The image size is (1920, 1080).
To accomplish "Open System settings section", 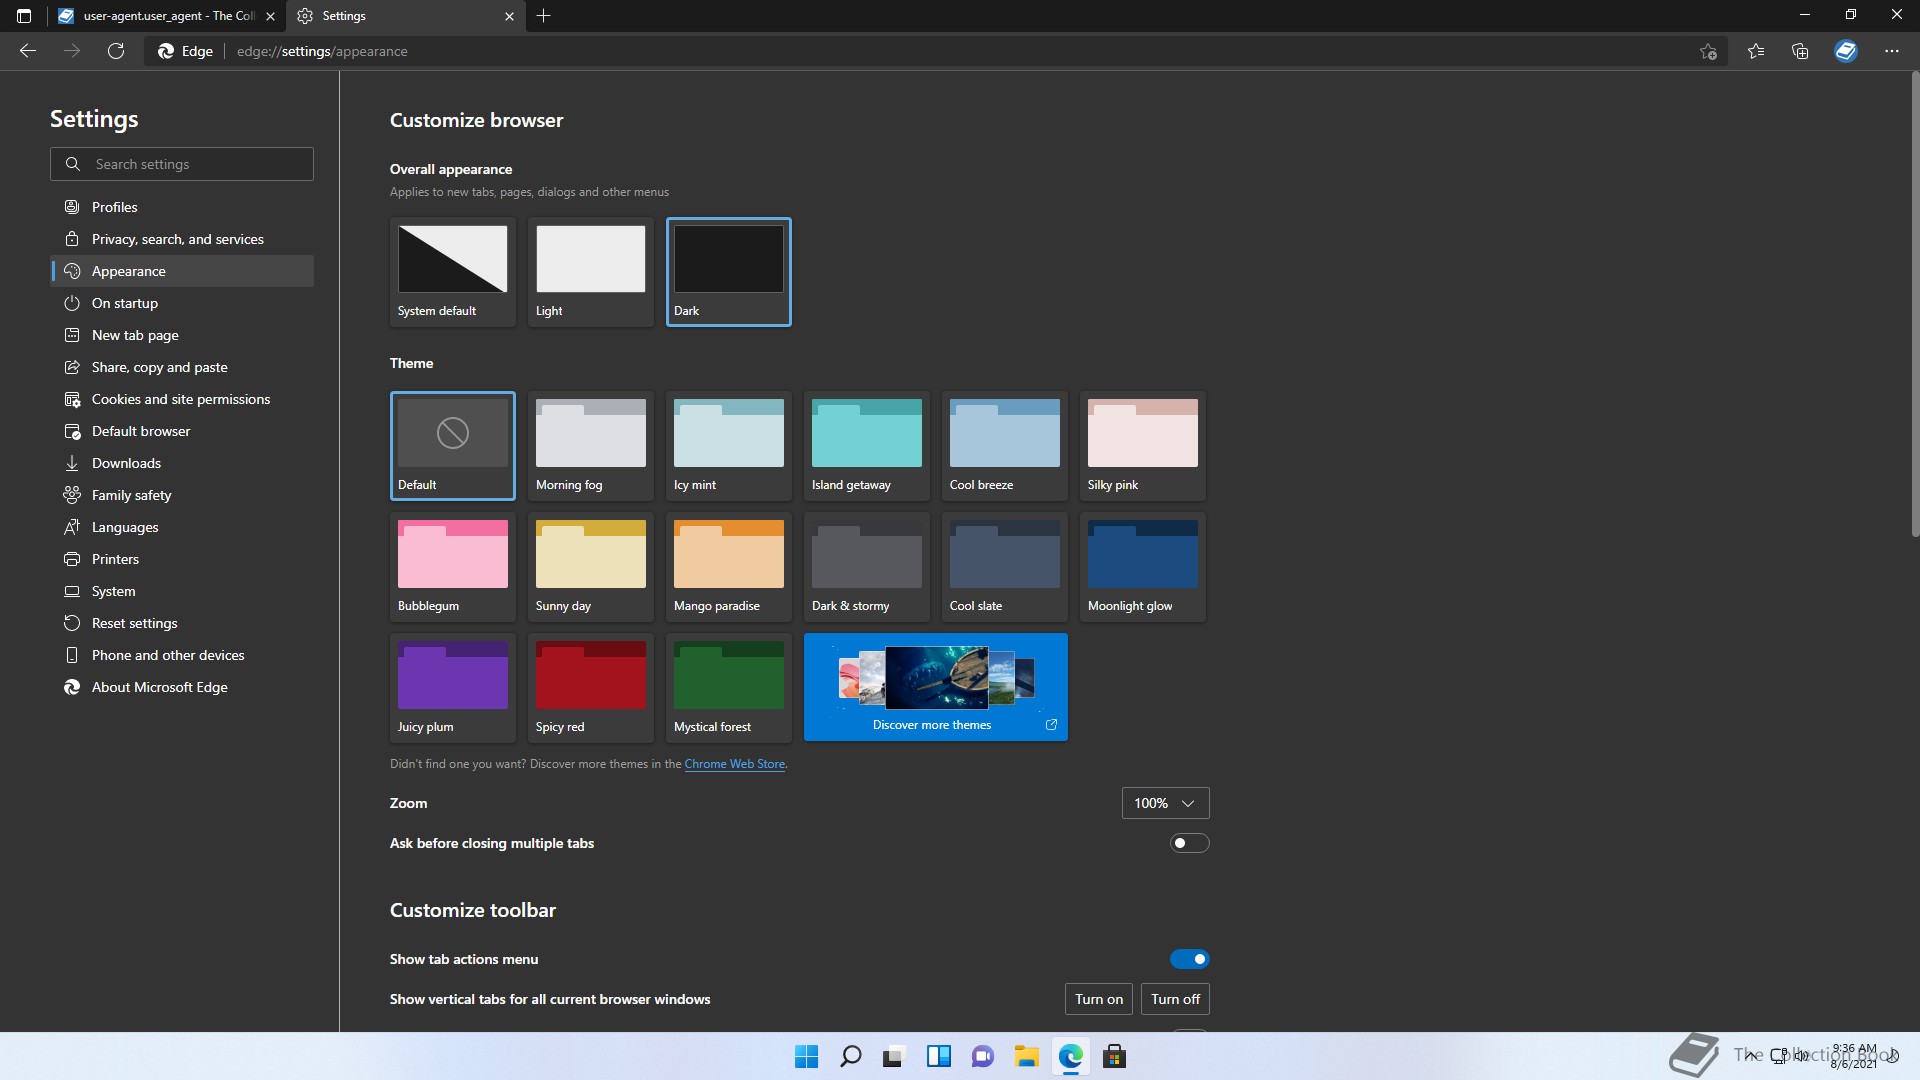I will tap(112, 591).
